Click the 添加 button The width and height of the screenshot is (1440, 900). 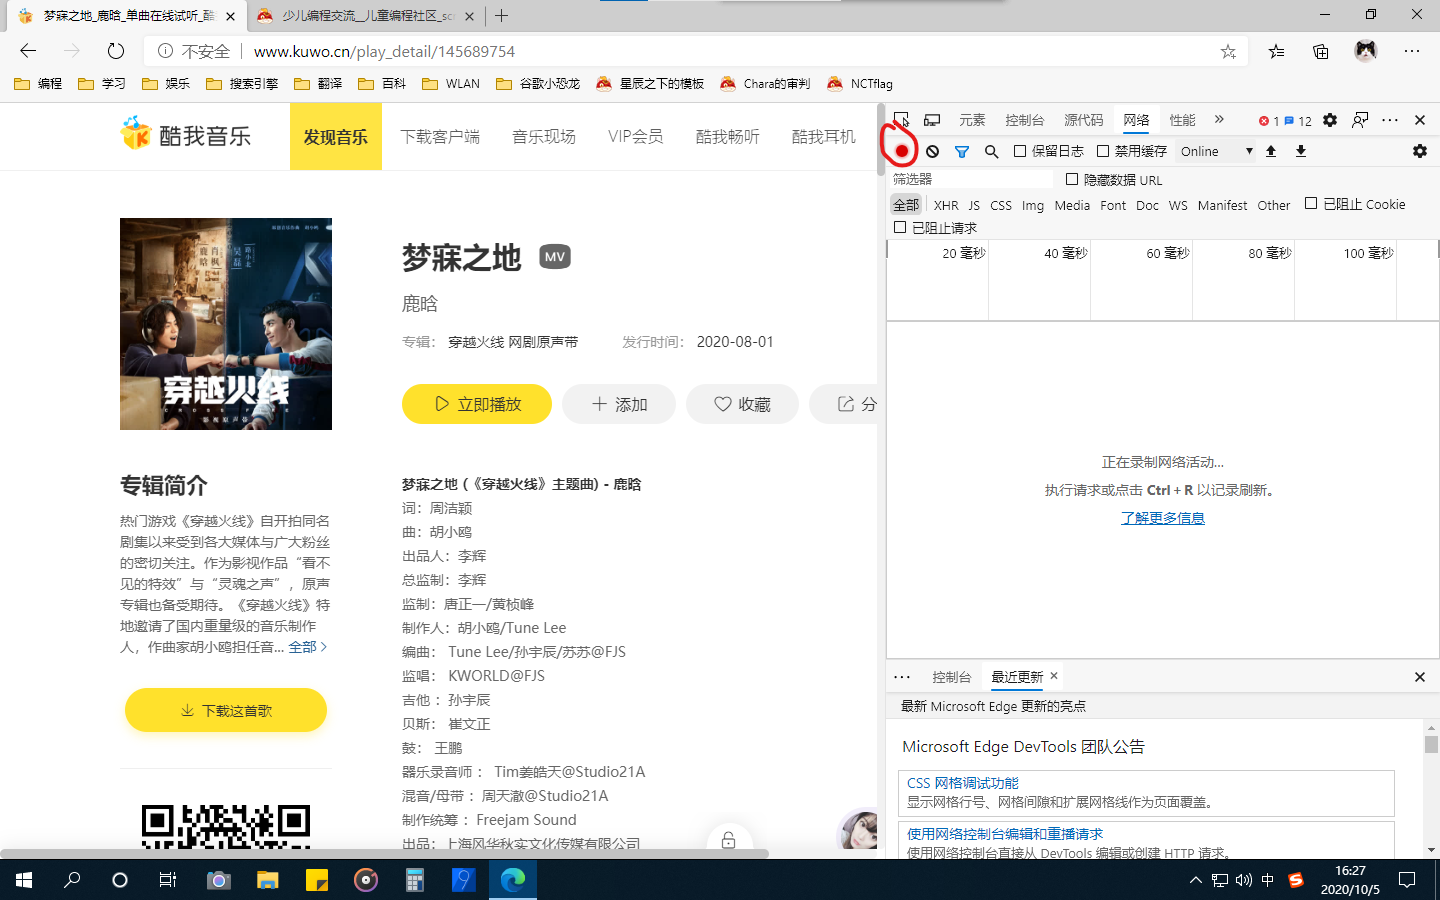tap(619, 404)
